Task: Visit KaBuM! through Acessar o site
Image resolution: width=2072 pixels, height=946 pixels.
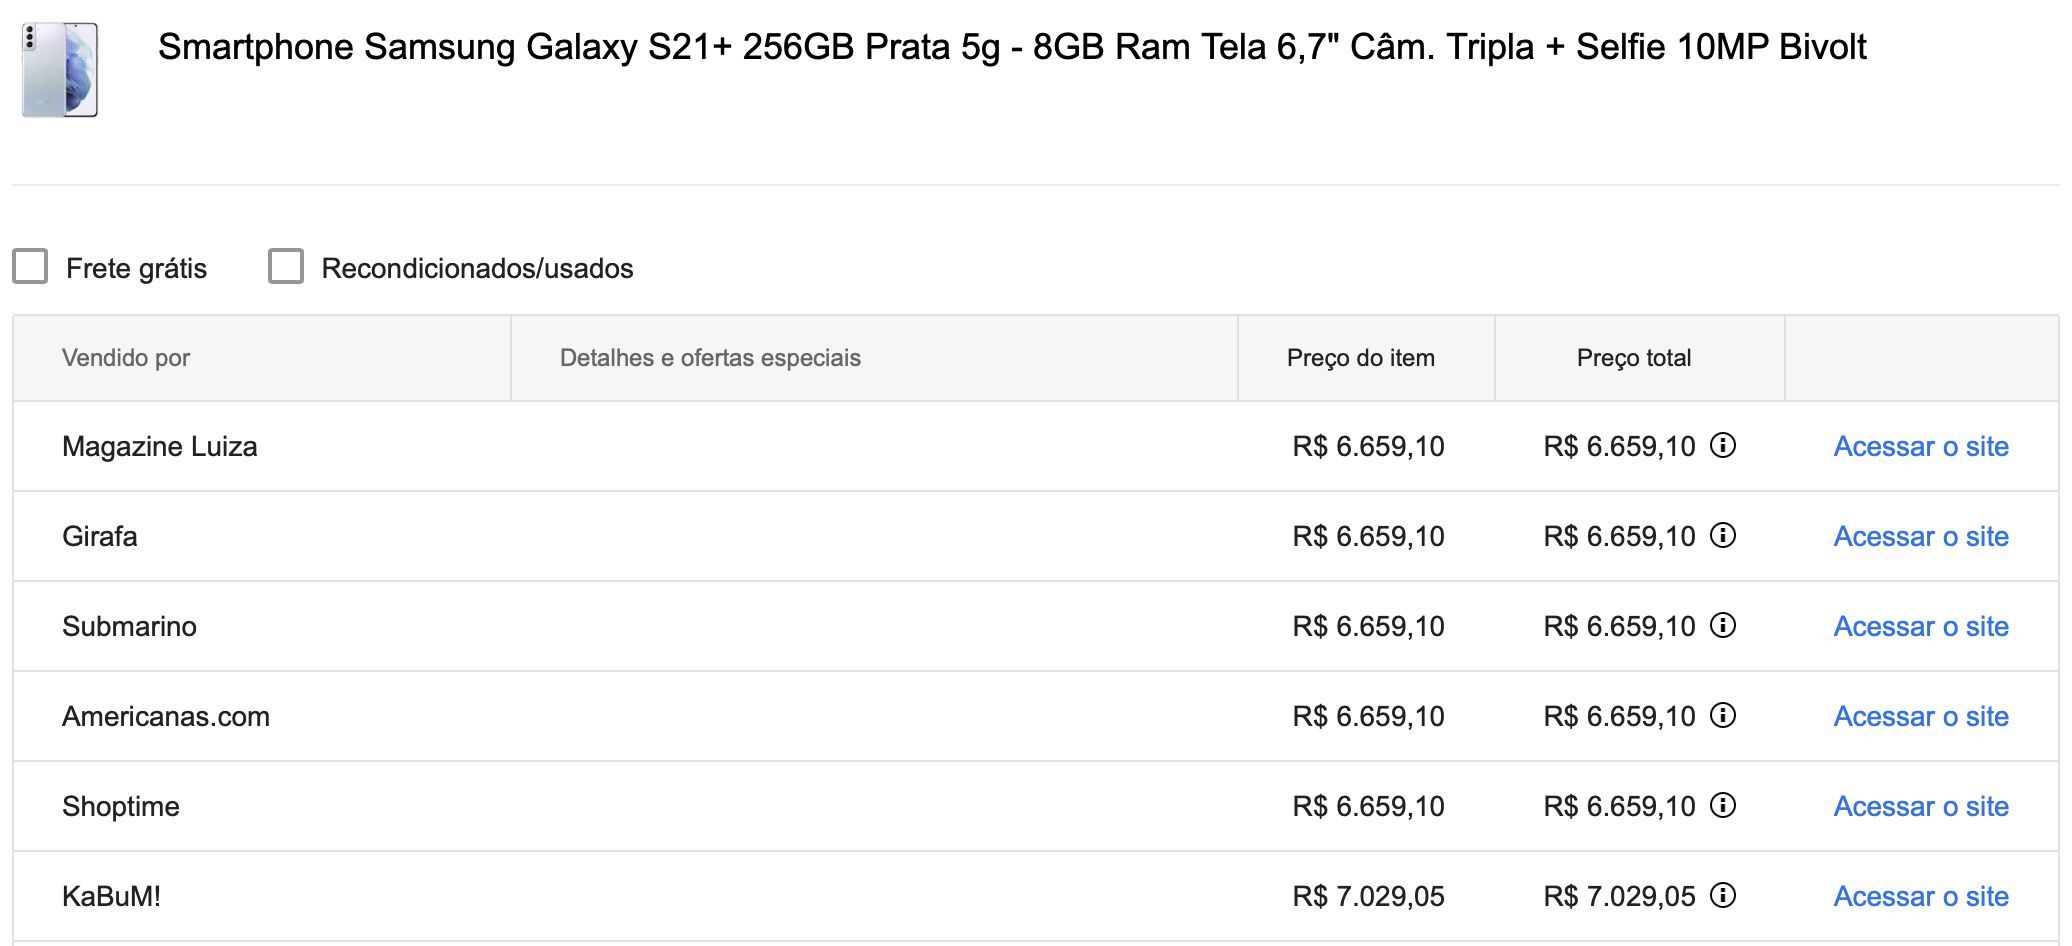Action: [x=1921, y=896]
